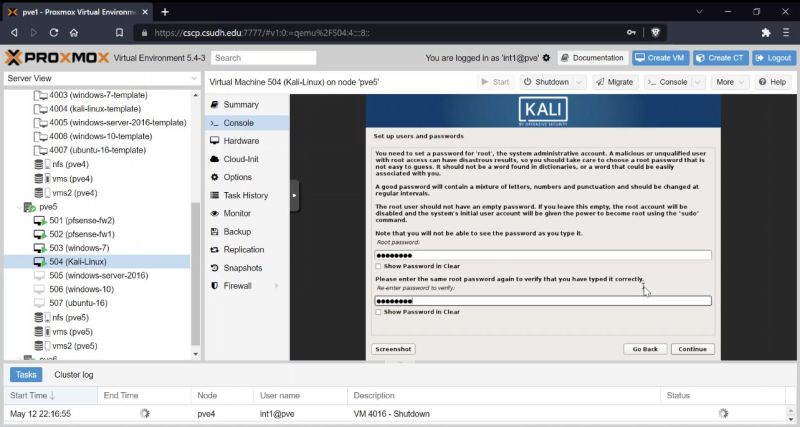Collapse the pve5 node tree
Viewport: 800px width, 427px height.
coord(19,207)
